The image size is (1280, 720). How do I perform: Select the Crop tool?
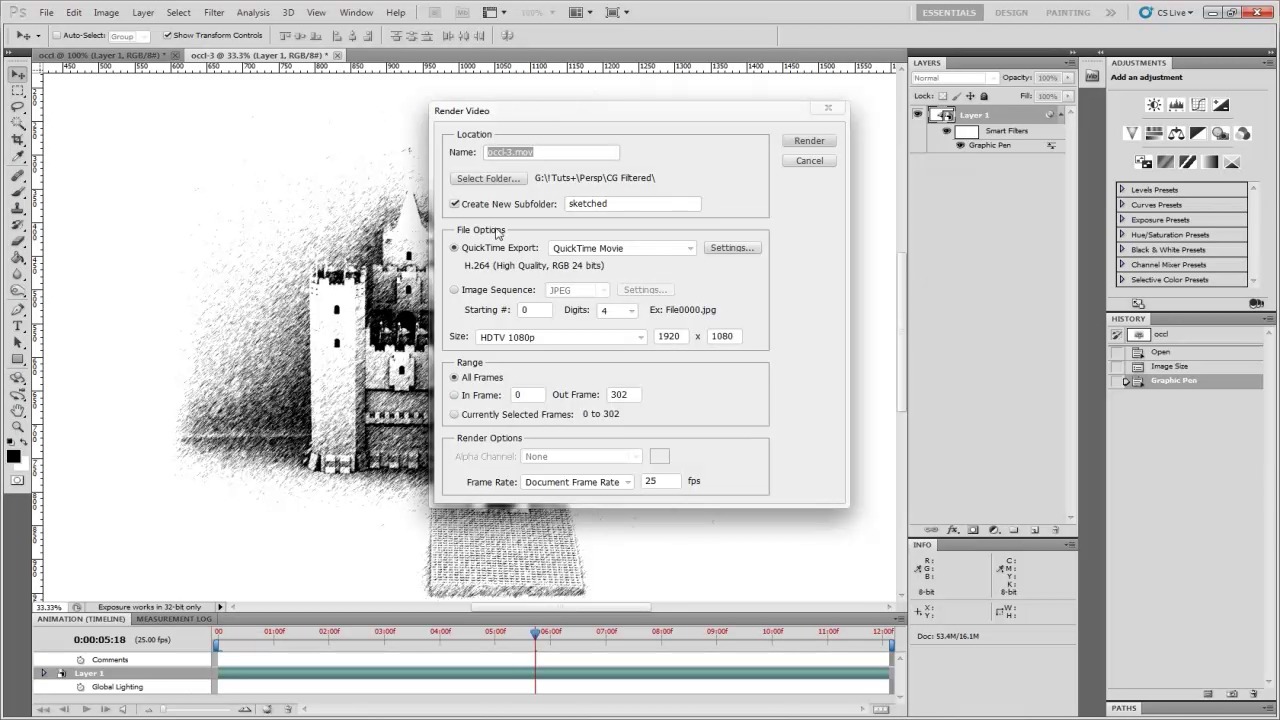click(x=18, y=141)
